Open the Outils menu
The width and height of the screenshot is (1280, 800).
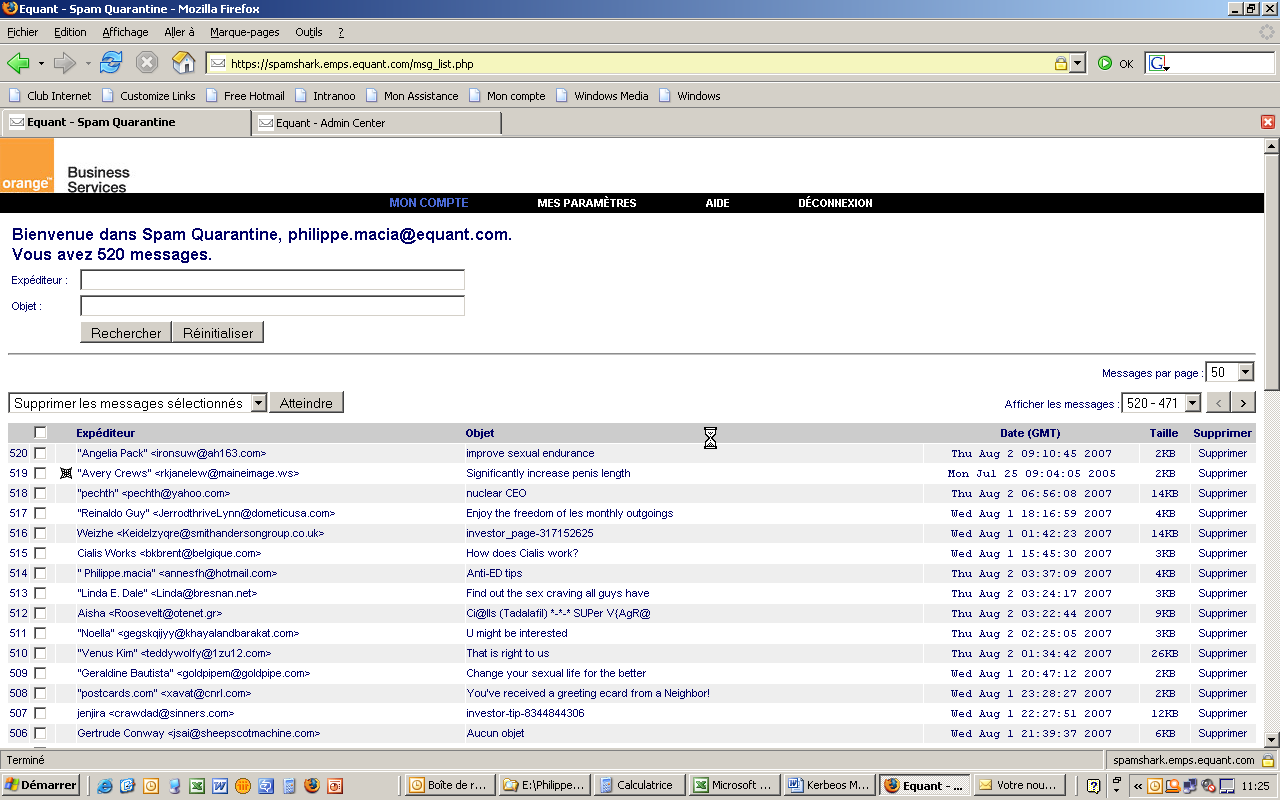(x=309, y=32)
